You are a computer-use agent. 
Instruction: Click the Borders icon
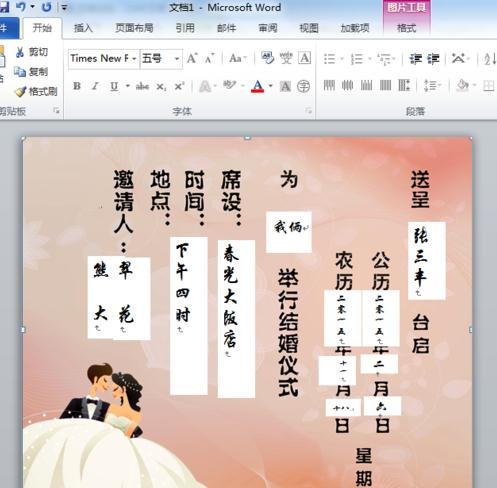pyautogui.click(x=489, y=86)
